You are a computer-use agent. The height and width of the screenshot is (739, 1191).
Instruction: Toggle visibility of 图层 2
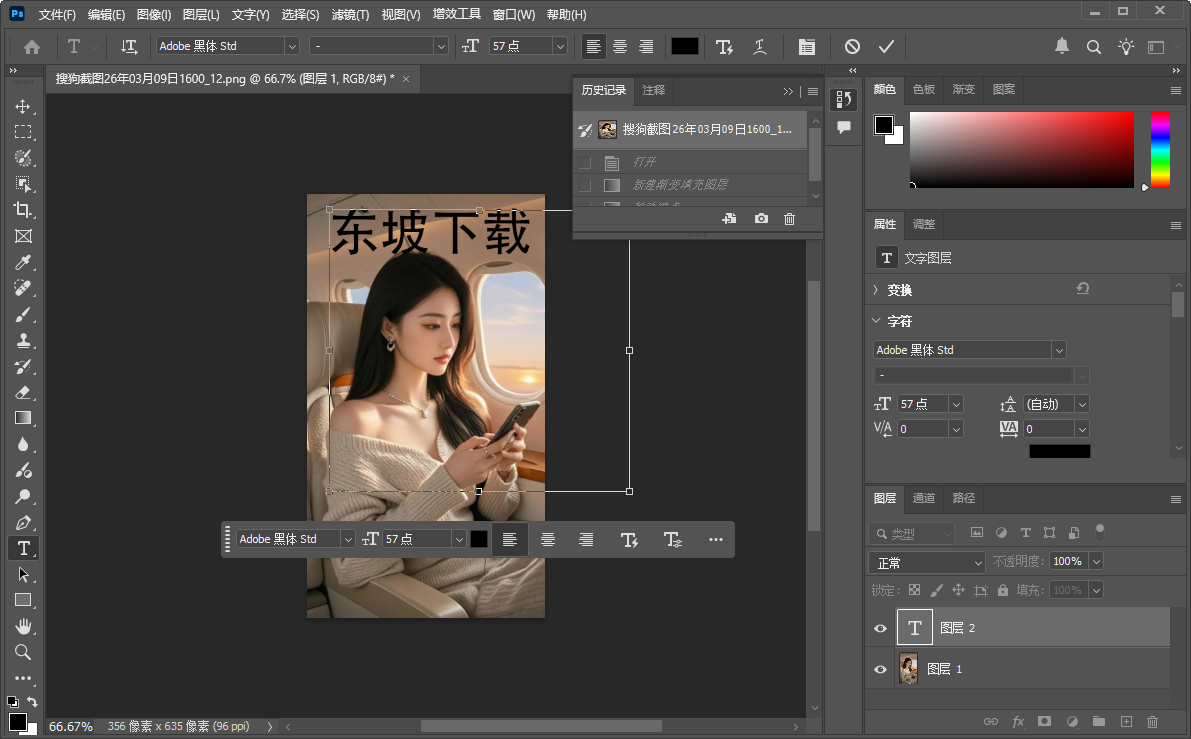[x=880, y=627]
